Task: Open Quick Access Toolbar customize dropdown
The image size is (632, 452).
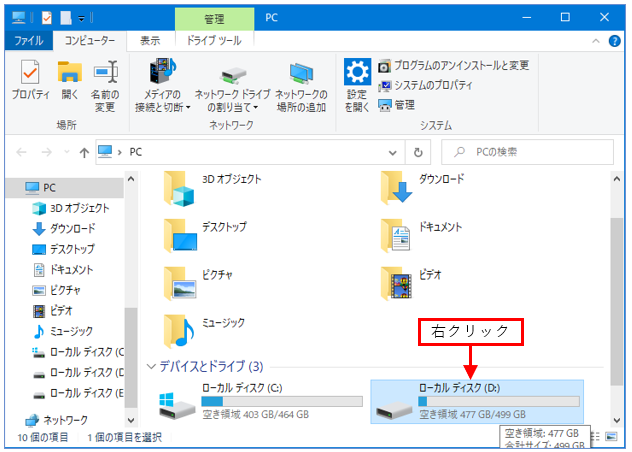Action: point(82,18)
